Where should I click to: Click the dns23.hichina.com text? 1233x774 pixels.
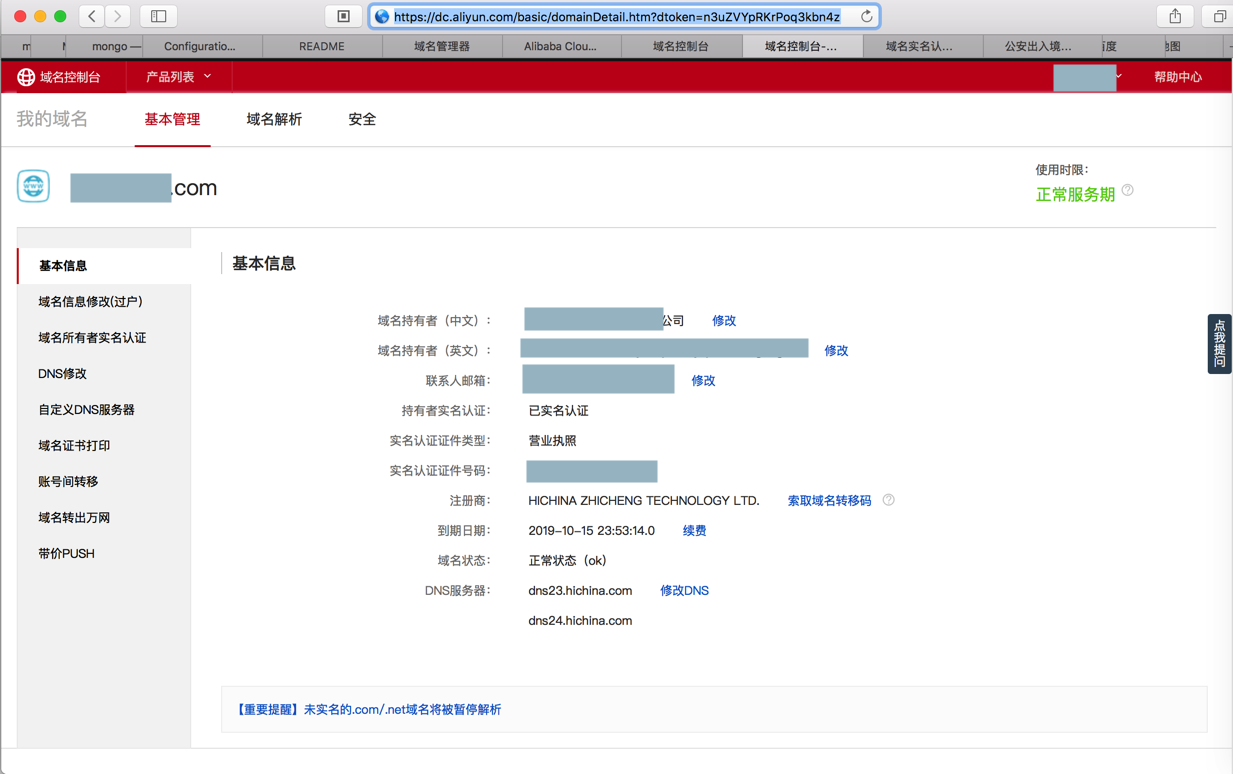pos(580,591)
